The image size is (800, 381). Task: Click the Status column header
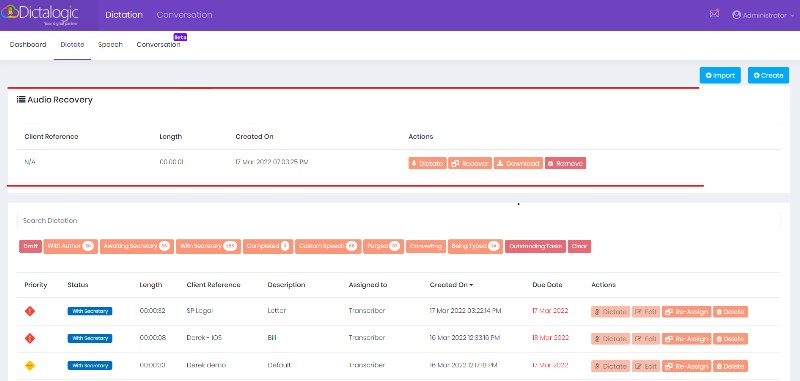[x=78, y=285]
